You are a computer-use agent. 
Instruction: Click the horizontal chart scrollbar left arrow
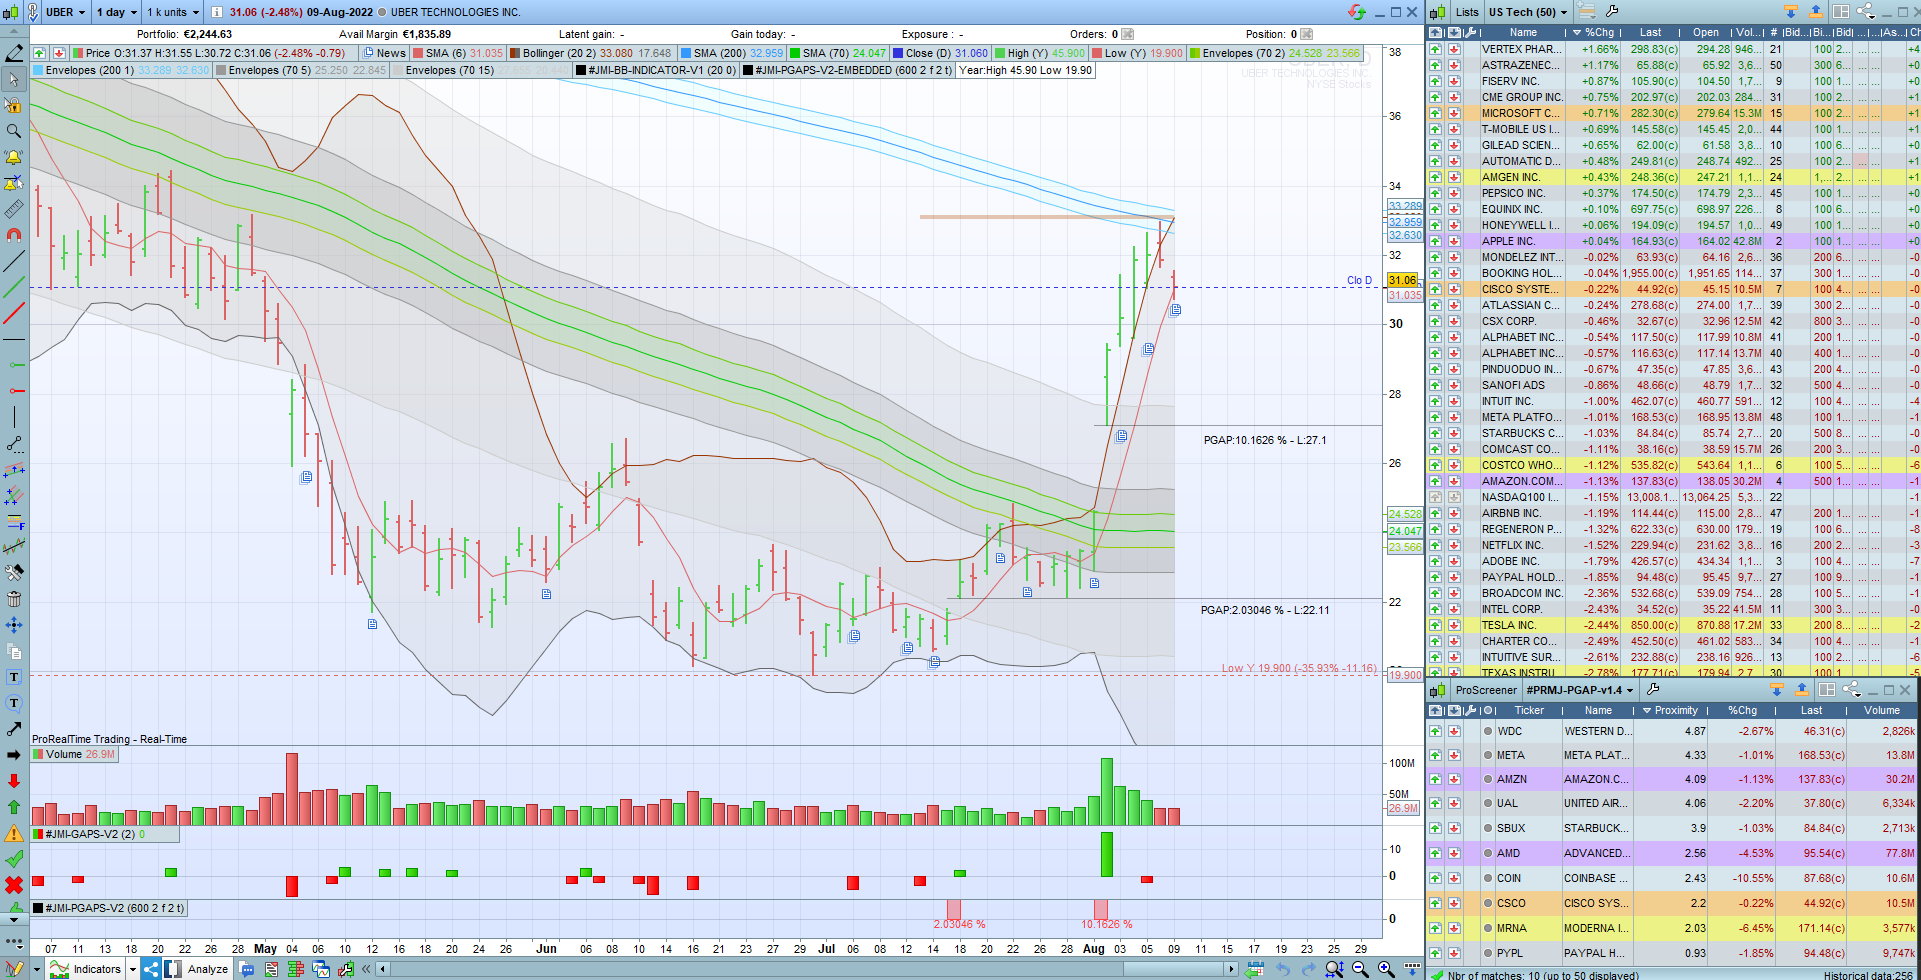coord(383,968)
